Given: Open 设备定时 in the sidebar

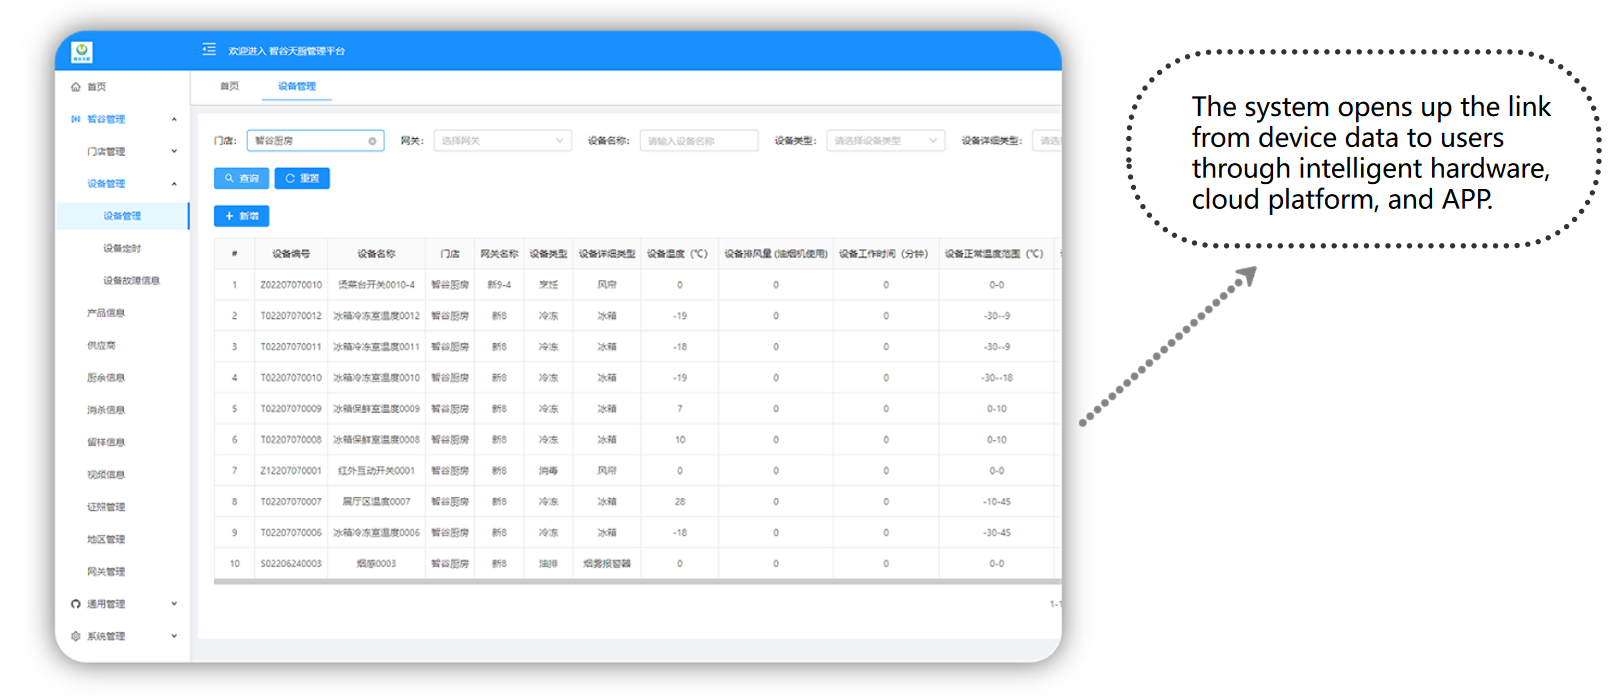Looking at the screenshot, I should [122, 248].
